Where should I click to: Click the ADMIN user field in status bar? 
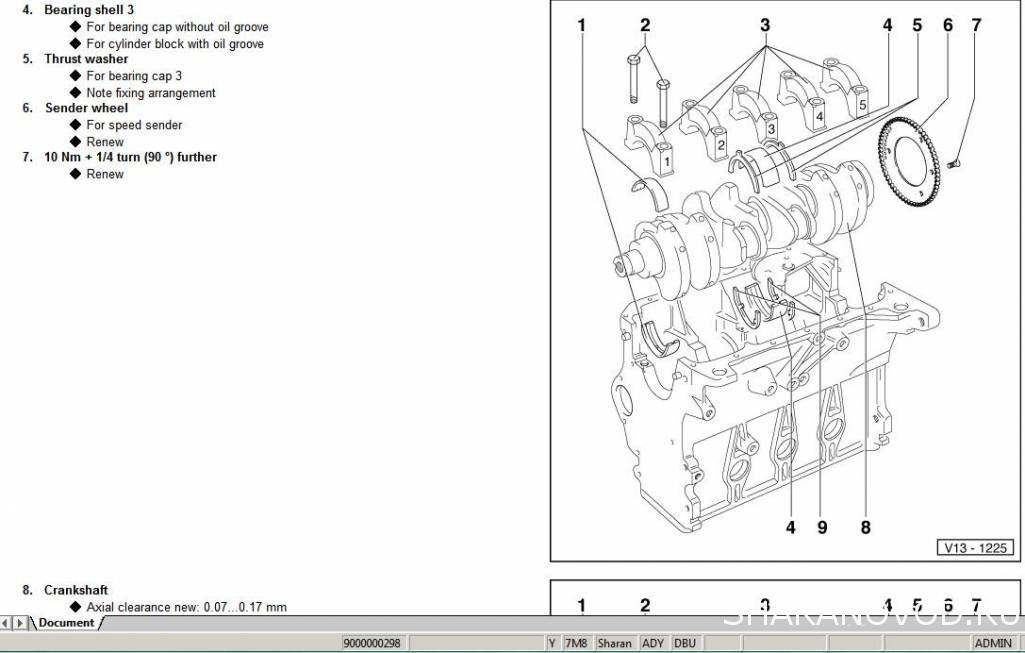[x=993, y=643]
